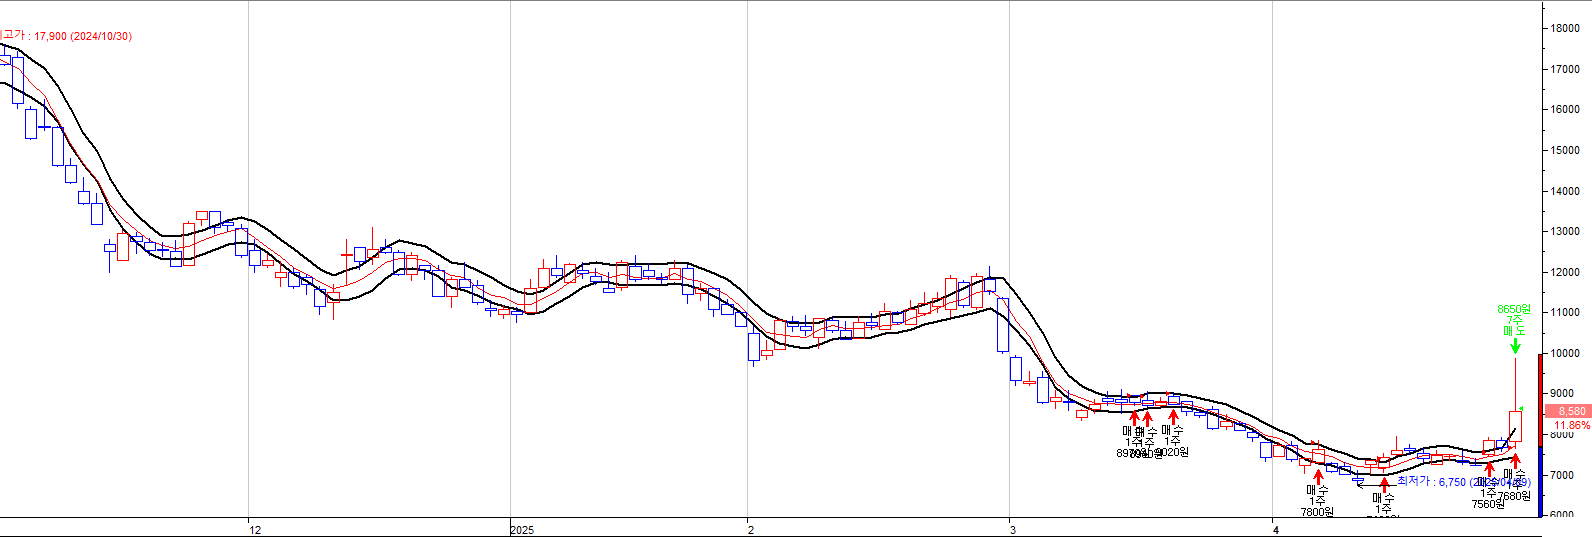Screen dimensions: 1592x537
Task: Click the red buy arrow above 7800원
Action: tap(1318, 476)
